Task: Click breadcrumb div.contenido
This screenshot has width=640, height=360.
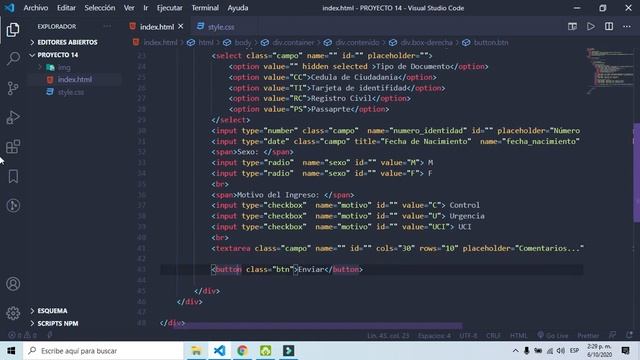Action: [357, 42]
